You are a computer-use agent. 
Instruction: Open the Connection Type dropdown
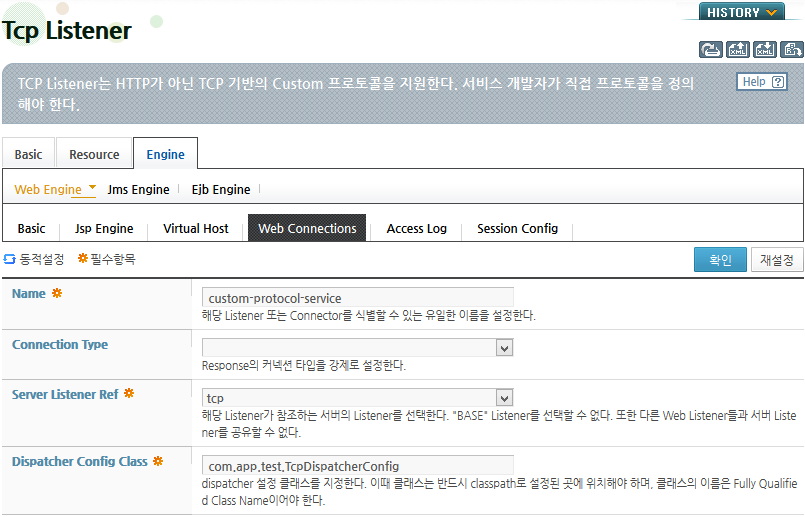358,348
